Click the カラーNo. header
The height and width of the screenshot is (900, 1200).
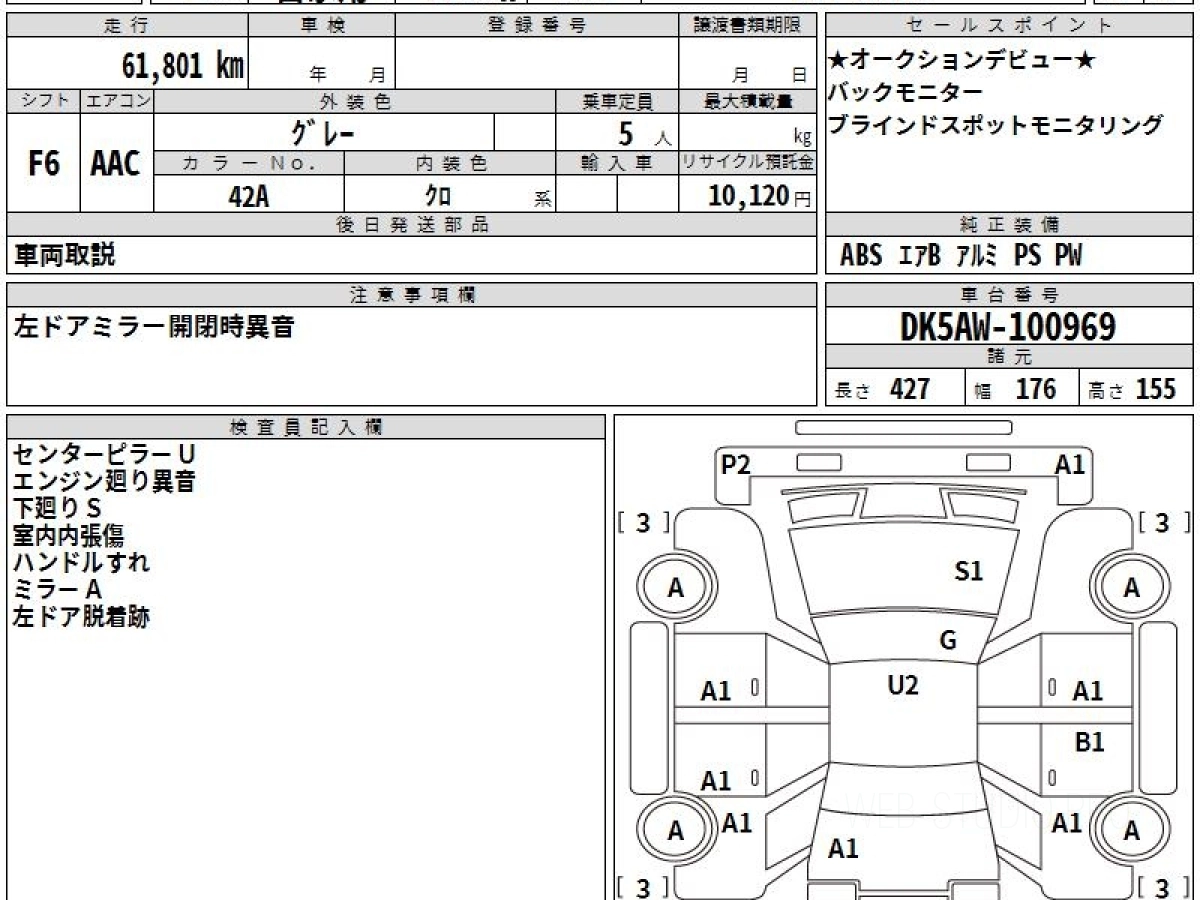point(249,163)
